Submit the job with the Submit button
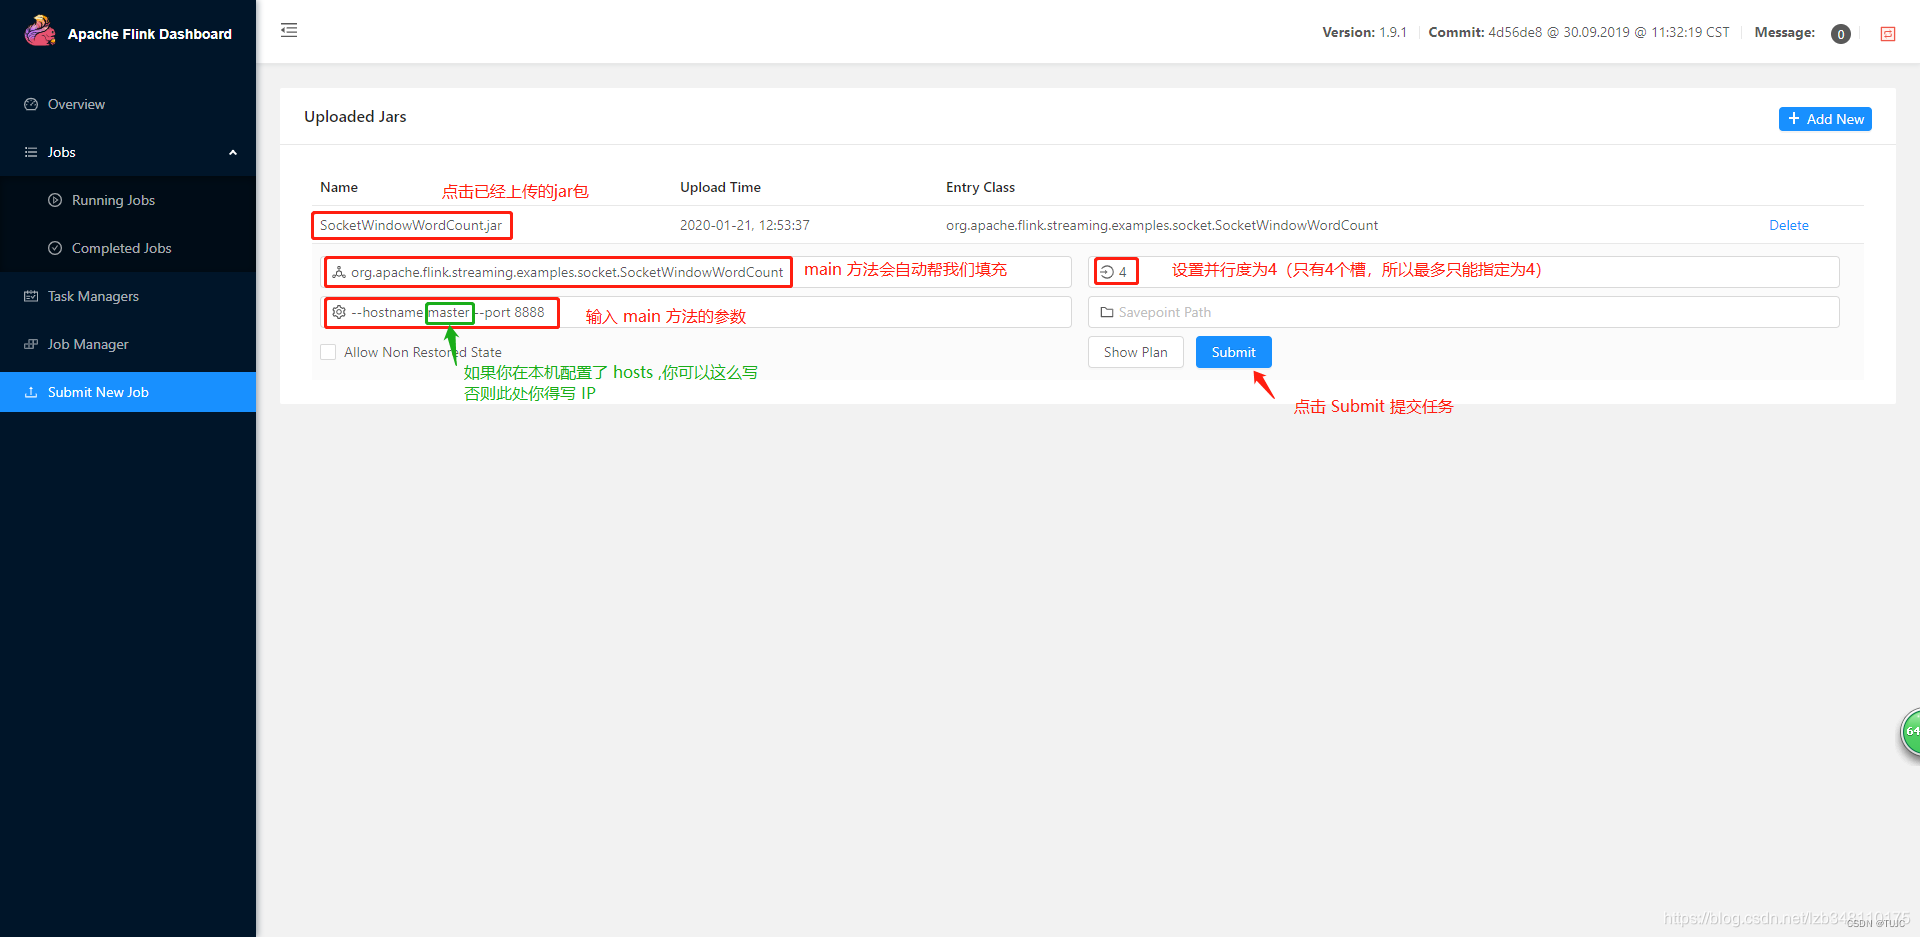Screen dimensions: 1920x937 1233,352
